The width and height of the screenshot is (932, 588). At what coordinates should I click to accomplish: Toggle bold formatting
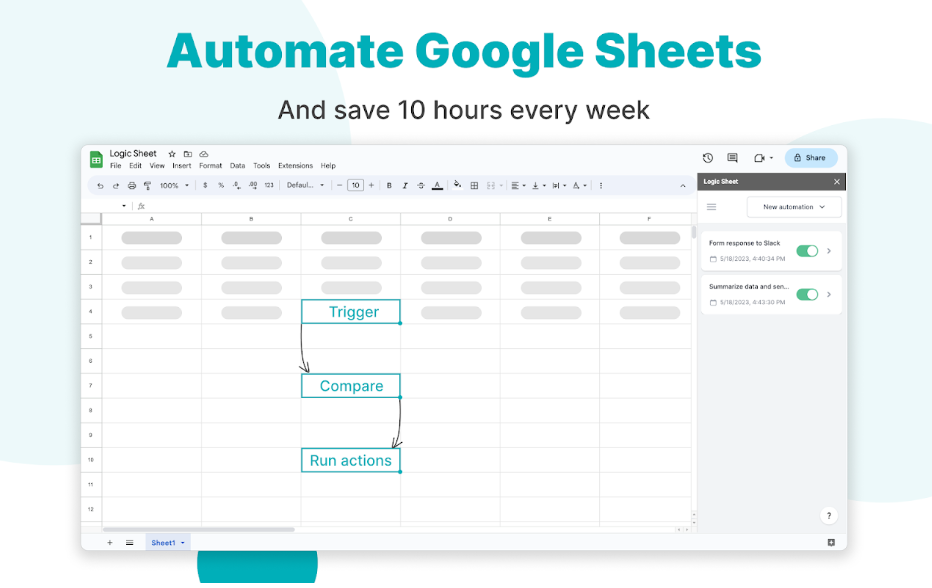[389, 185]
